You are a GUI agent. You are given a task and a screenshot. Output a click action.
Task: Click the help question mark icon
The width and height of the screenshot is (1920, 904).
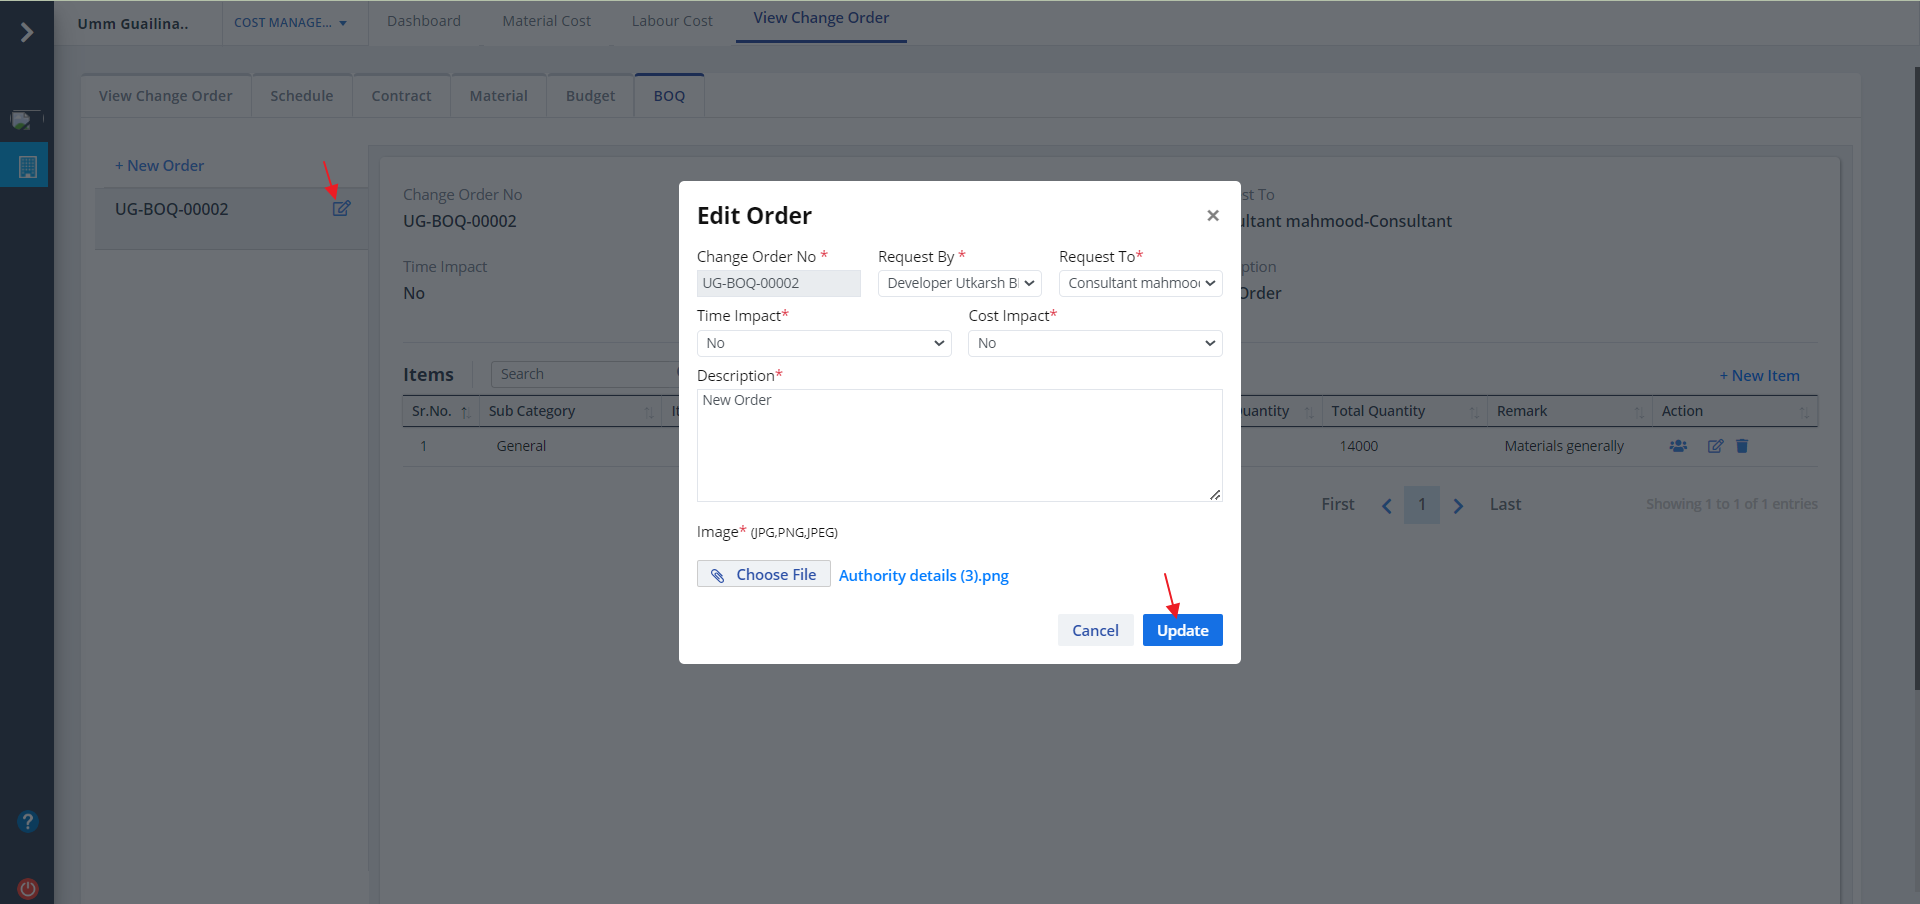tap(27, 822)
